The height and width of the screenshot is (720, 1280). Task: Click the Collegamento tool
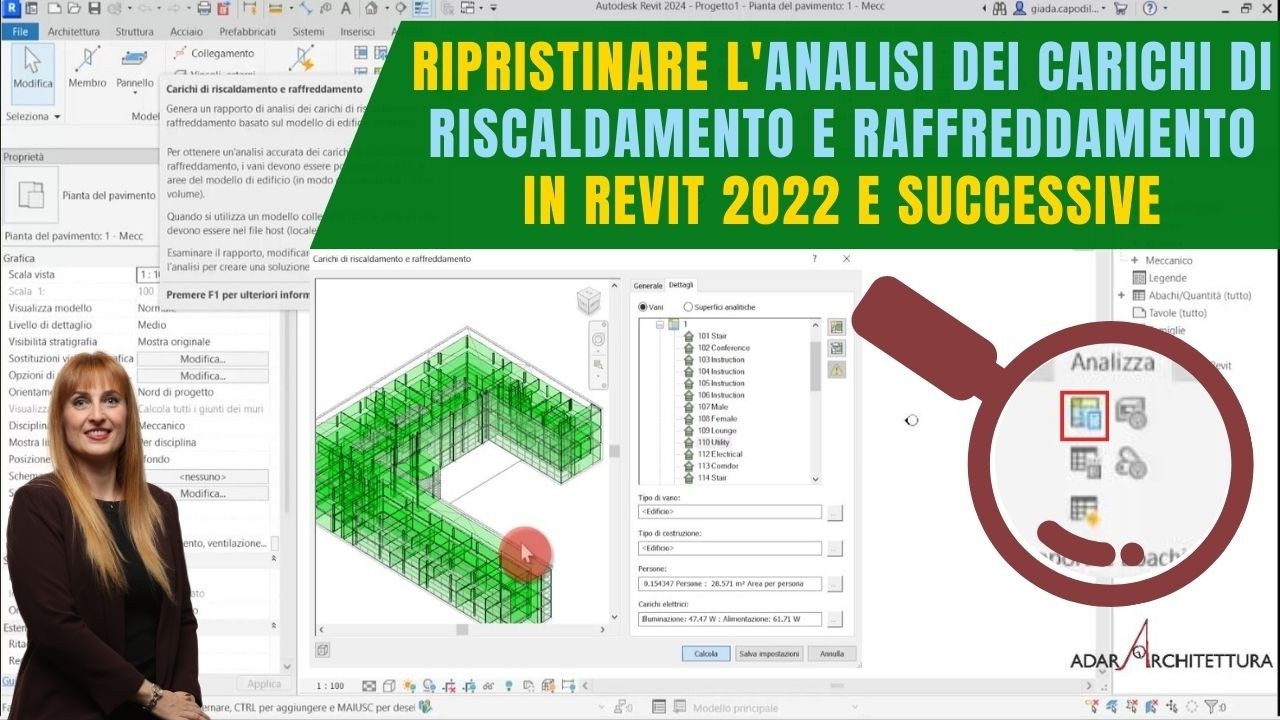tap(214, 53)
